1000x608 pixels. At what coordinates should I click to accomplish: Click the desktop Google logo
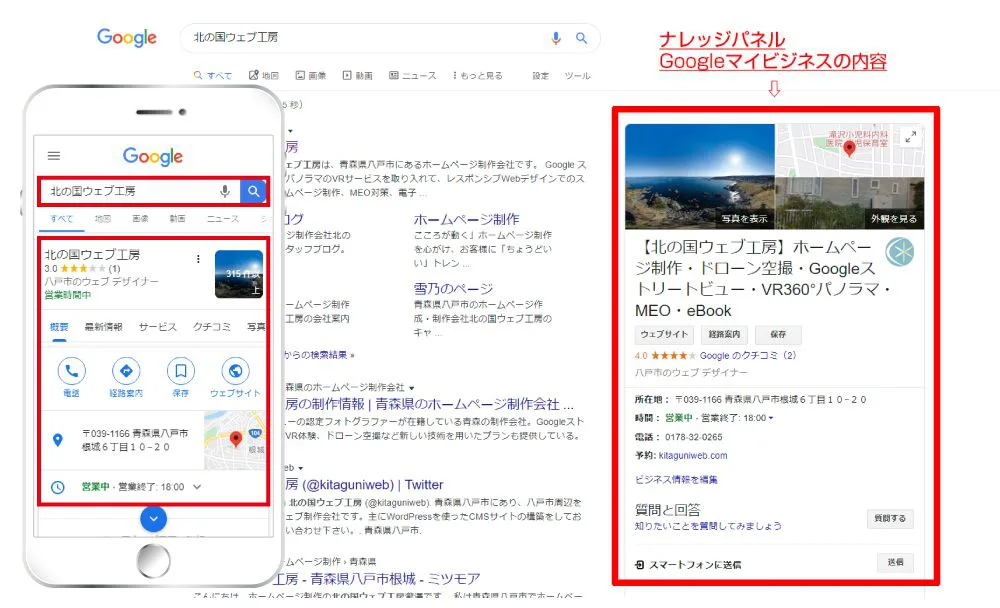click(x=127, y=38)
